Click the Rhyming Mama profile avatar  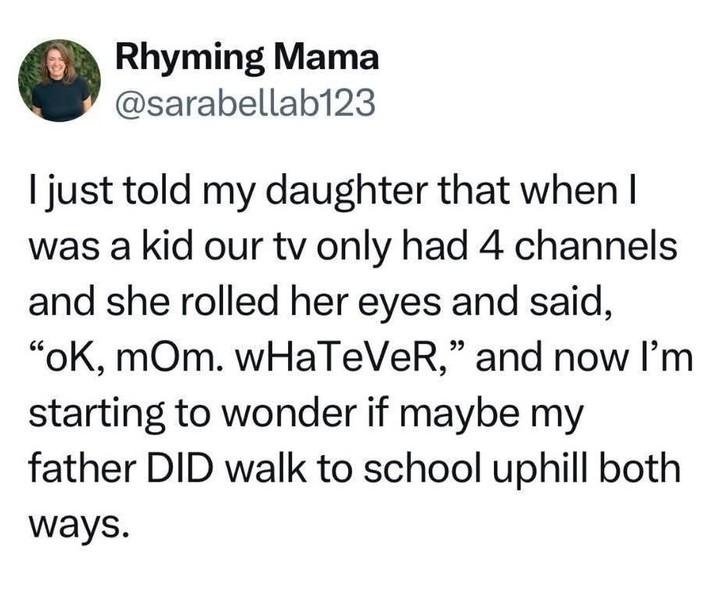(x=62, y=80)
